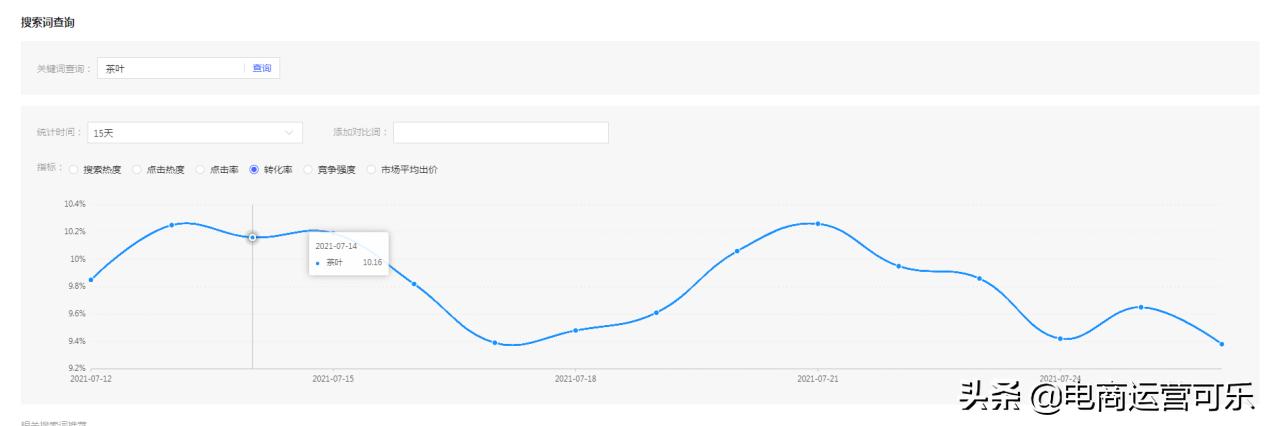Select the 点击热度 radio option
This screenshot has height=426, width=1269.
pos(137,169)
